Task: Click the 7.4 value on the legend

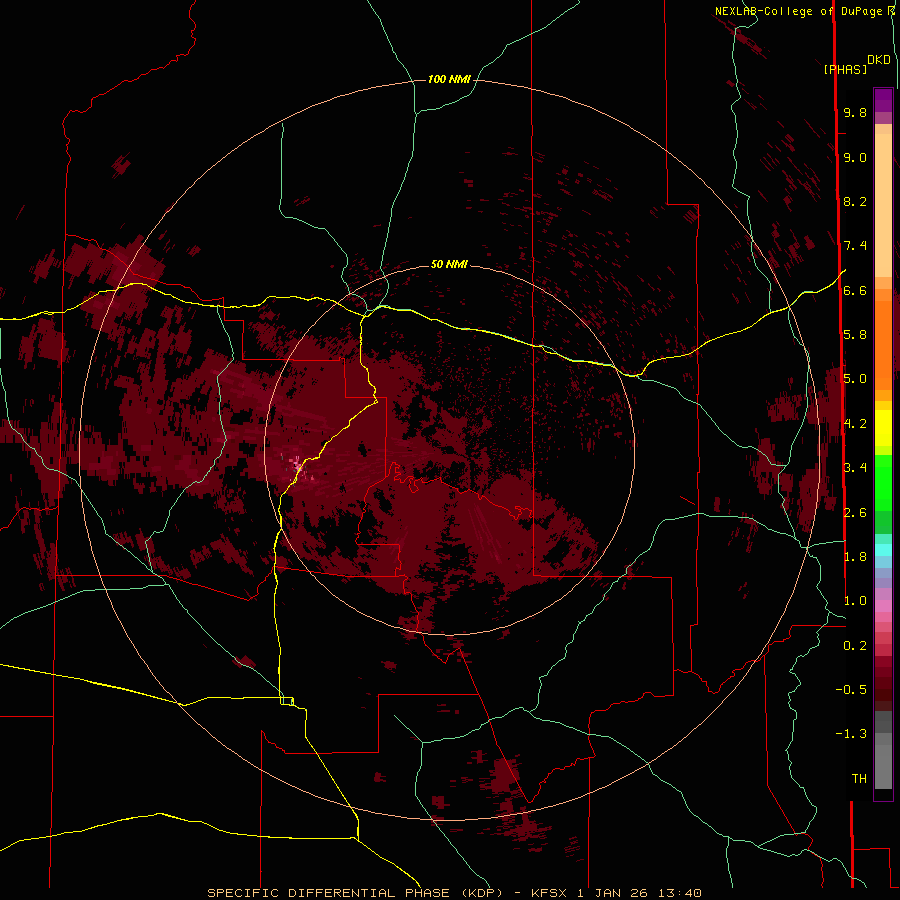Action: 855,246
